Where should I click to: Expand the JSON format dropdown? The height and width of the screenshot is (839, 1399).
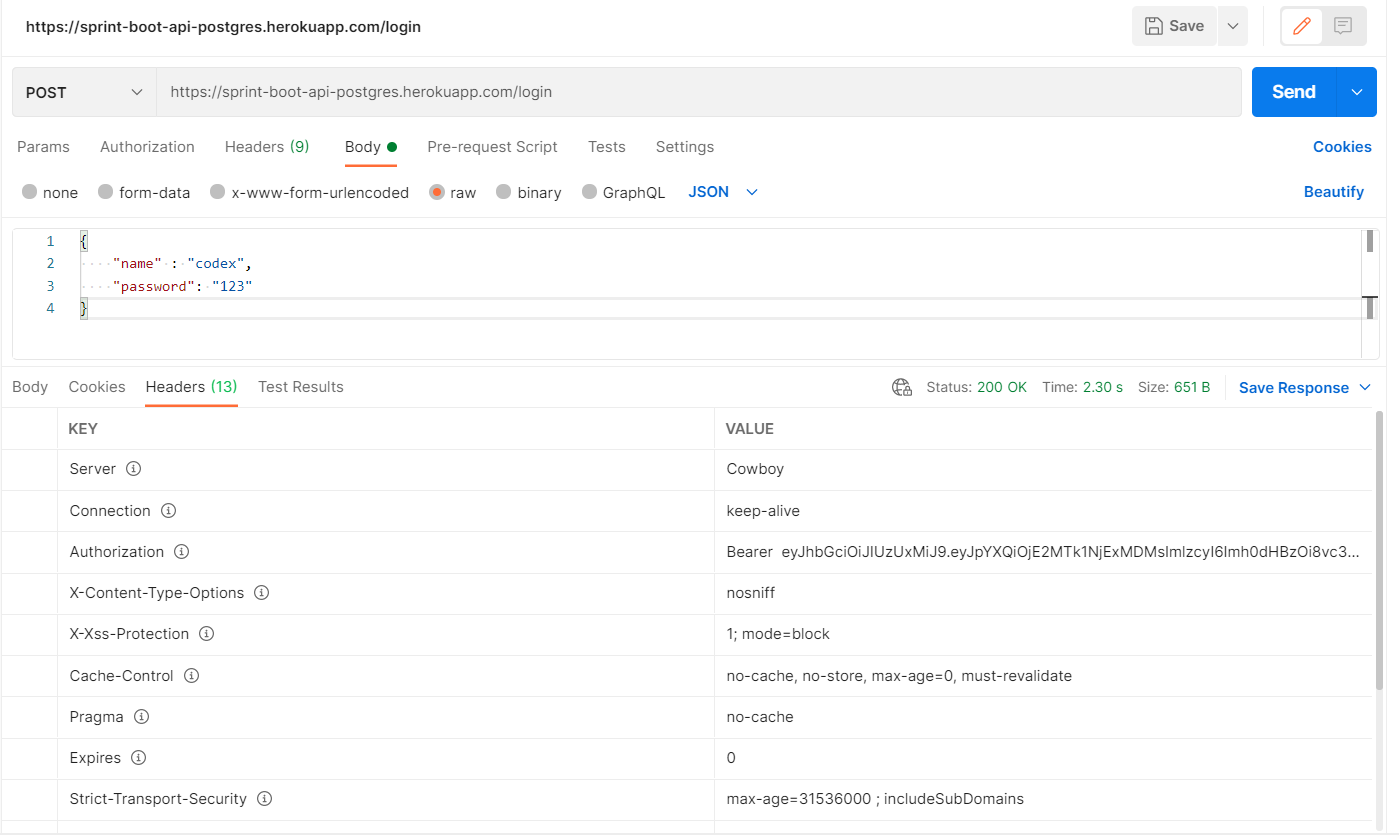723,192
